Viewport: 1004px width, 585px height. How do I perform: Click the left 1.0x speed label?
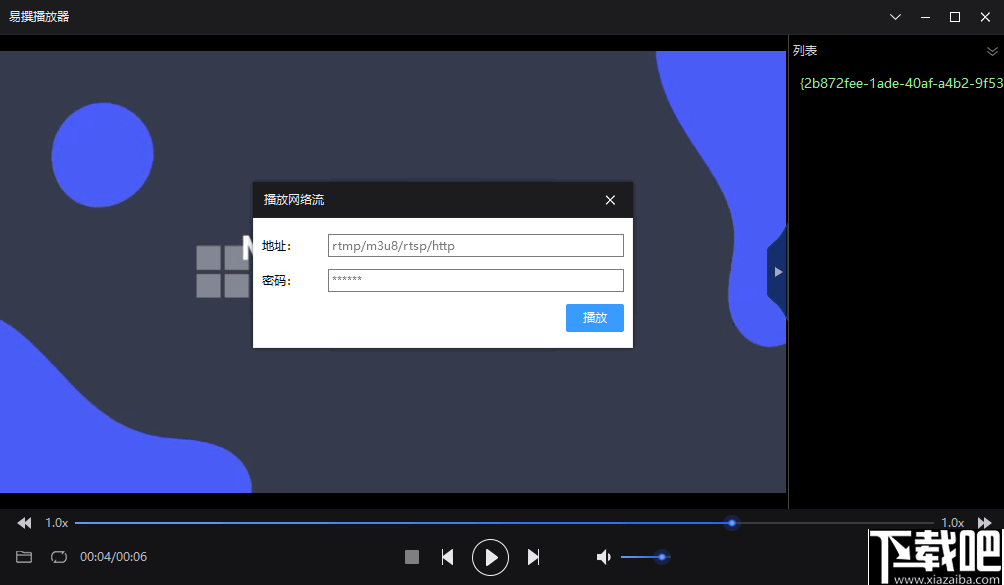[56, 523]
